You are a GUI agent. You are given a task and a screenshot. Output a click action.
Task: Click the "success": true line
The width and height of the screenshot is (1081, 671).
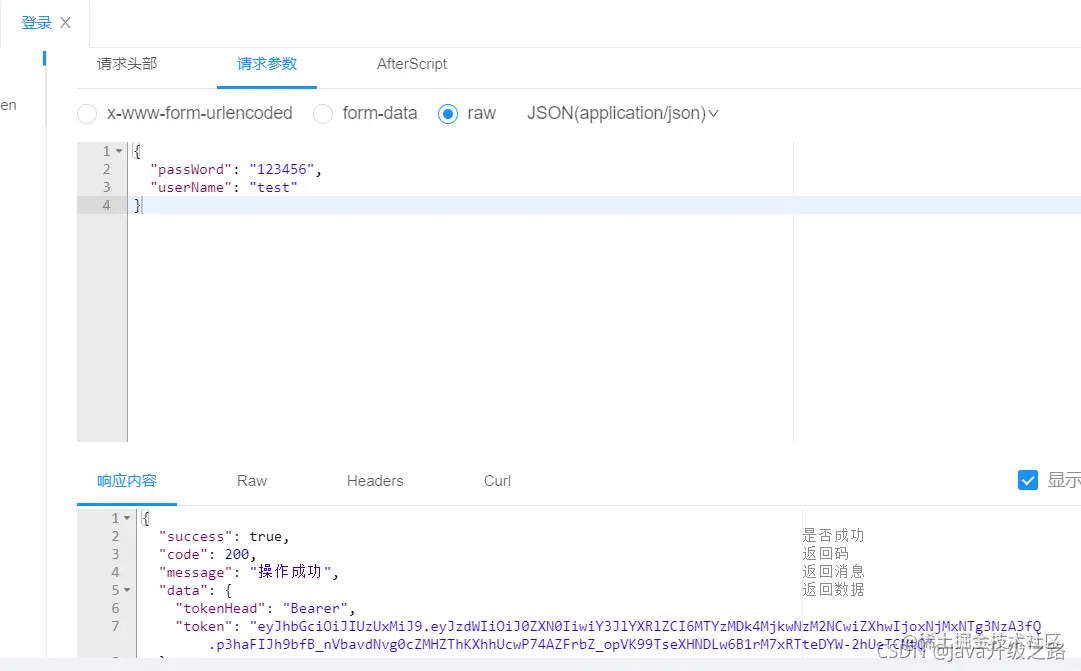[x=224, y=537]
